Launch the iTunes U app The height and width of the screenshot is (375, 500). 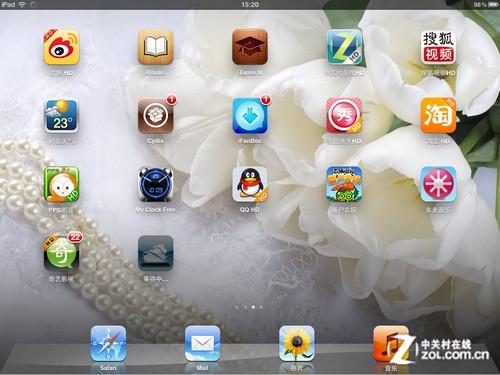click(250, 47)
